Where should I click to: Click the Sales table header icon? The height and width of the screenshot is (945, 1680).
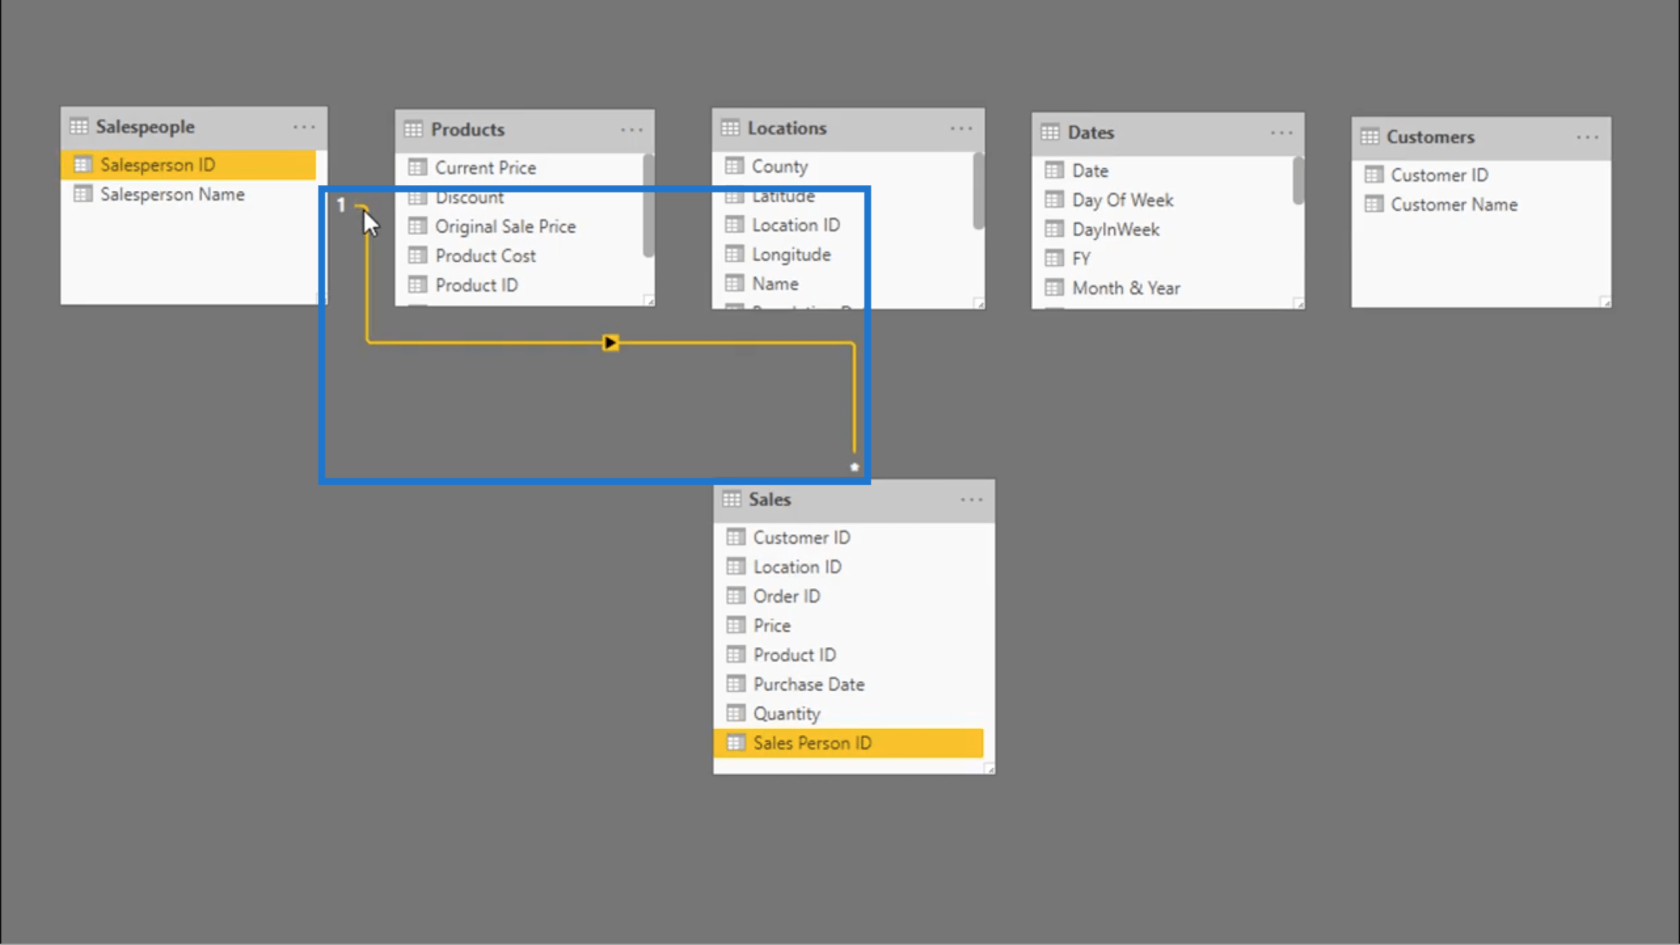(x=732, y=499)
